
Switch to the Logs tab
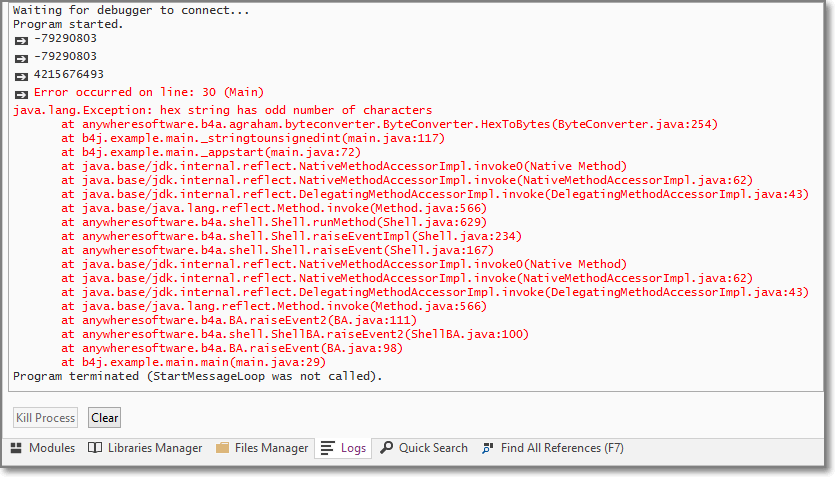point(343,448)
